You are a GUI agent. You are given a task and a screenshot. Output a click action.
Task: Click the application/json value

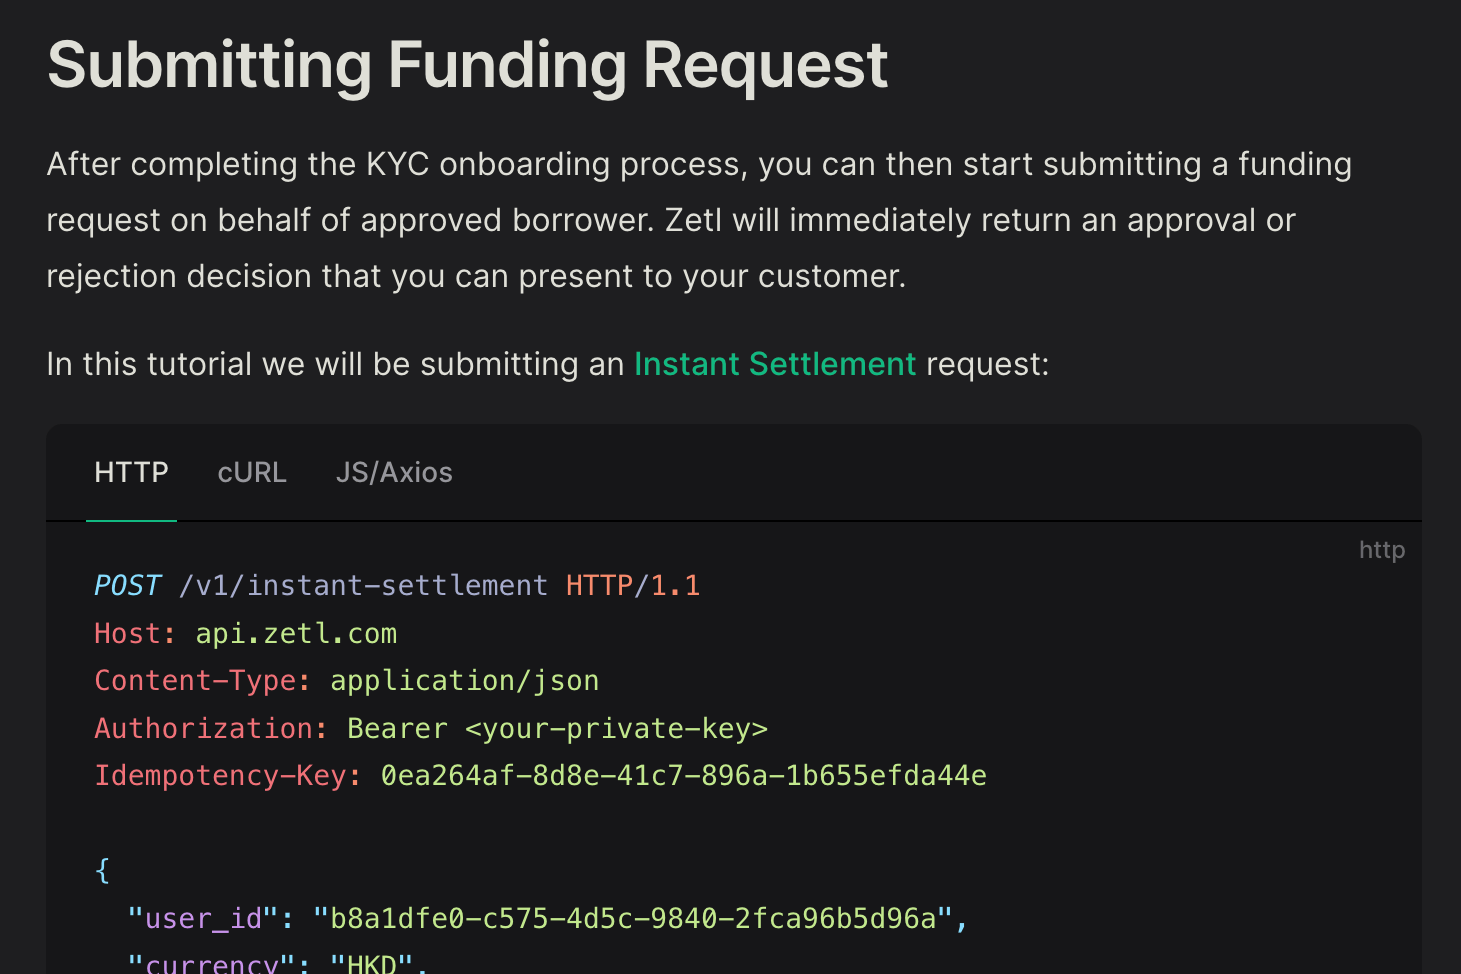coord(464,681)
